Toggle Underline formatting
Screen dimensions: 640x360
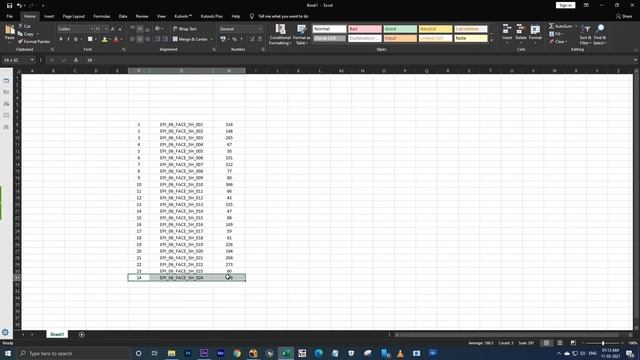tap(76, 39)
